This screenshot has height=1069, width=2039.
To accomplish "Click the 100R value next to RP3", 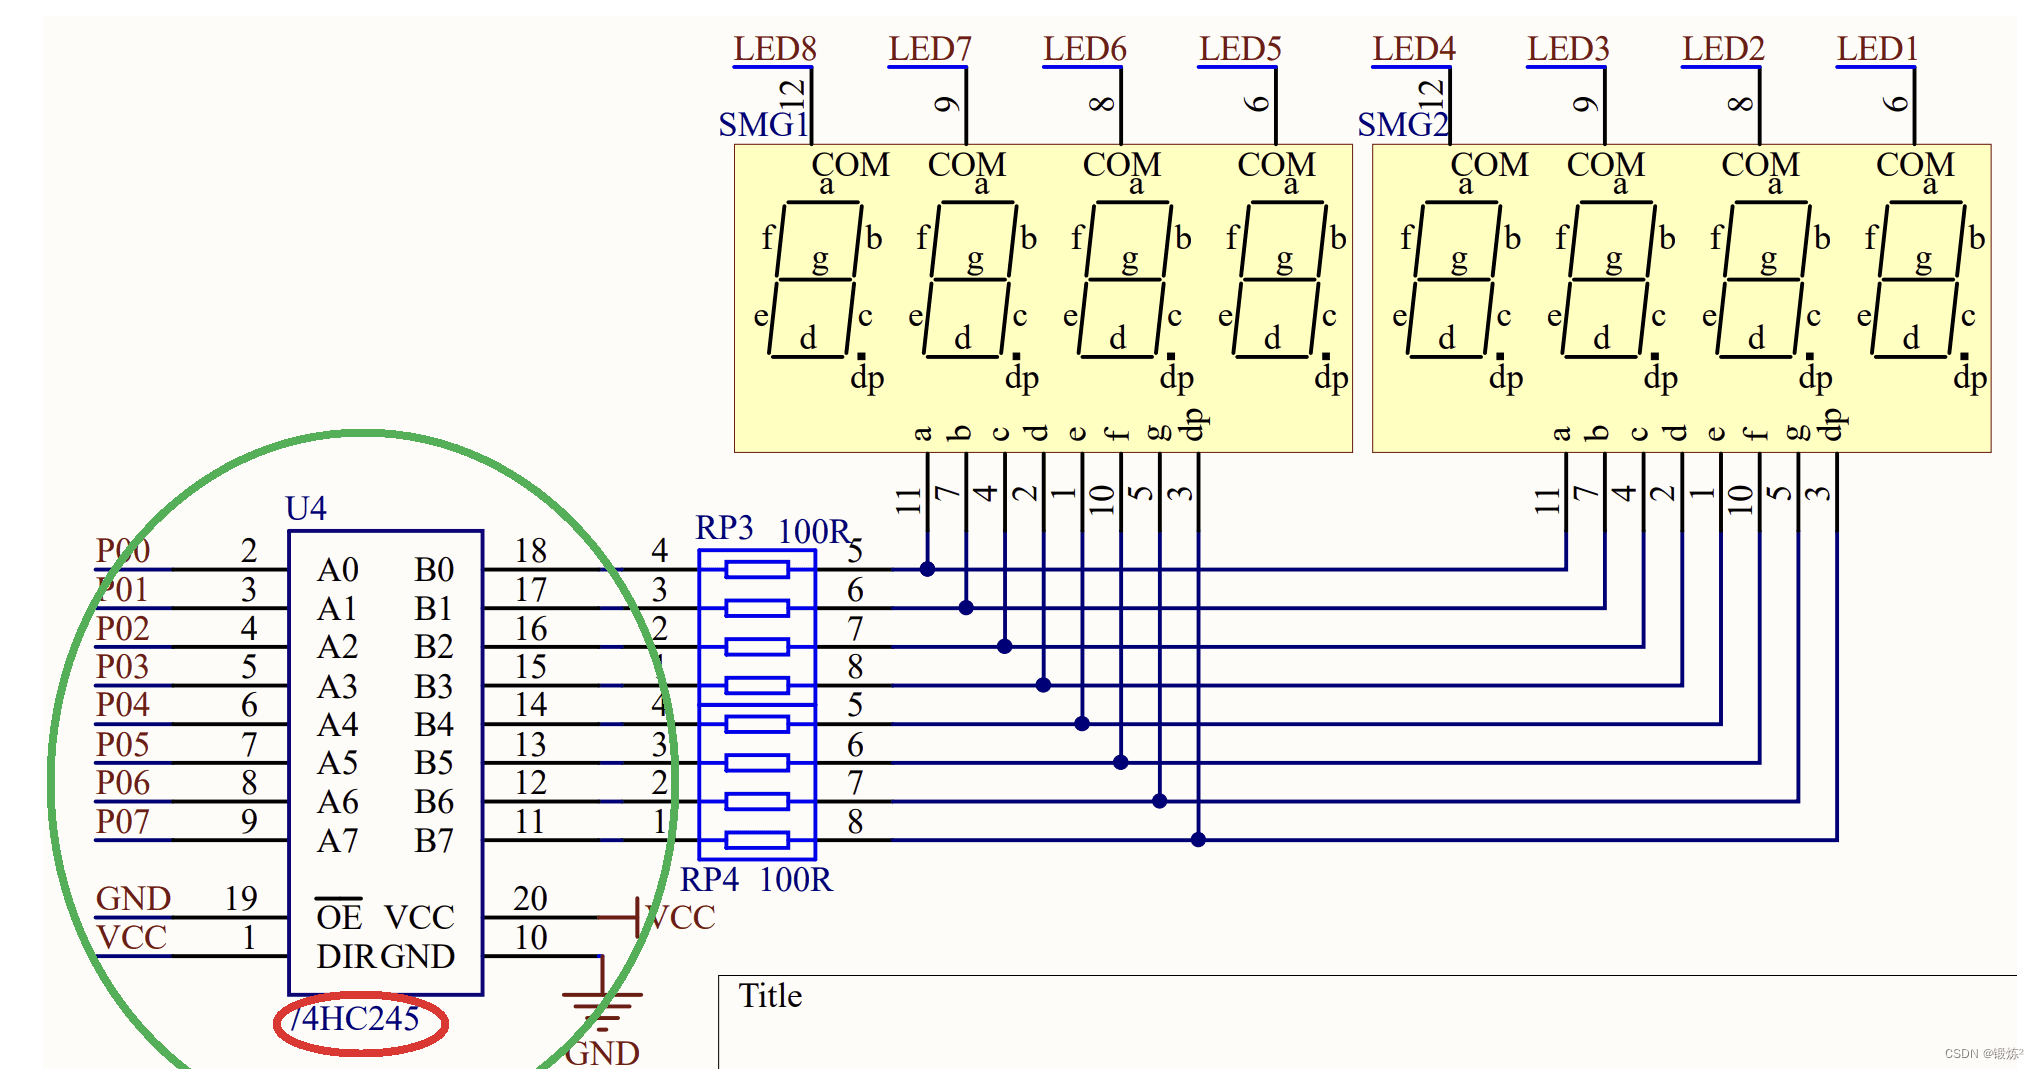I will [813, 531].
